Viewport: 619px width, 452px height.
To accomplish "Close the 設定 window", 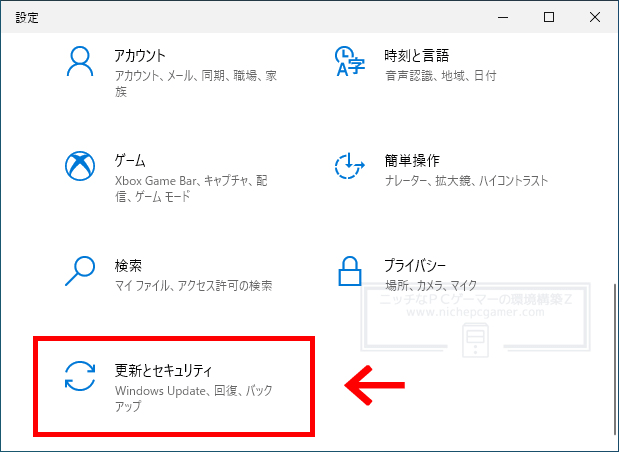I will 595,17.
